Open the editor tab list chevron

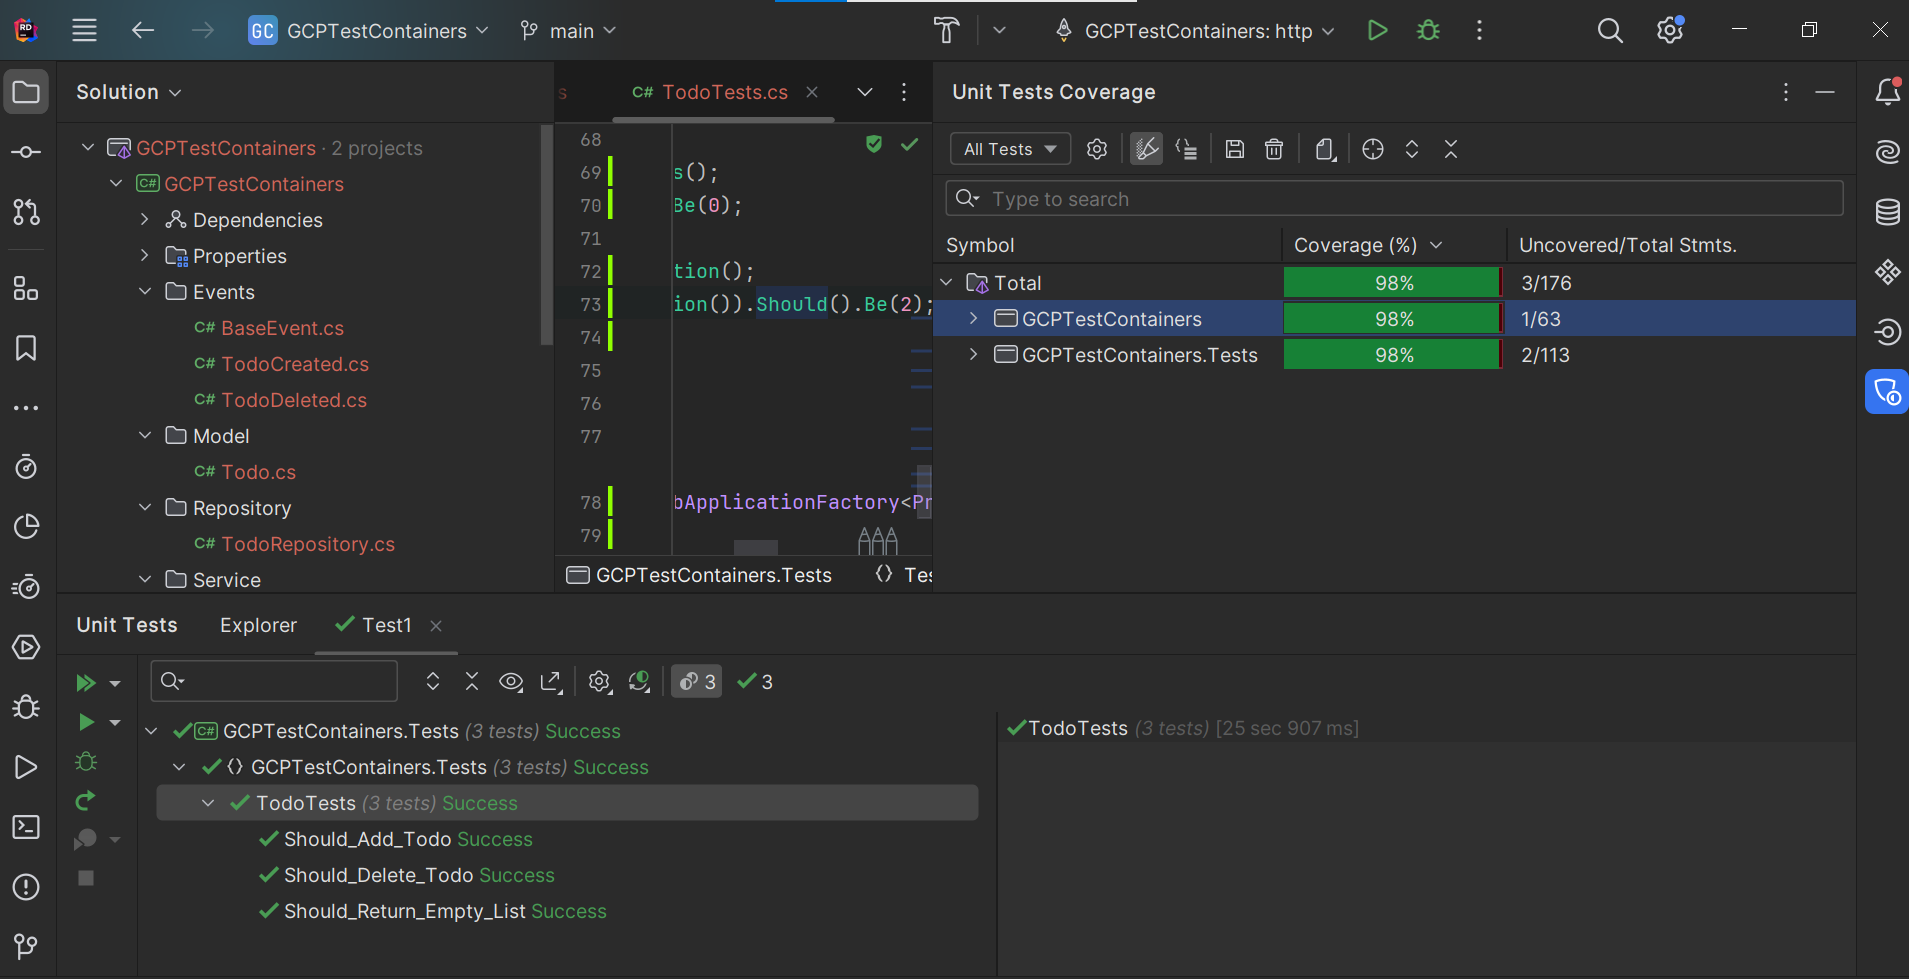[865, 92]
